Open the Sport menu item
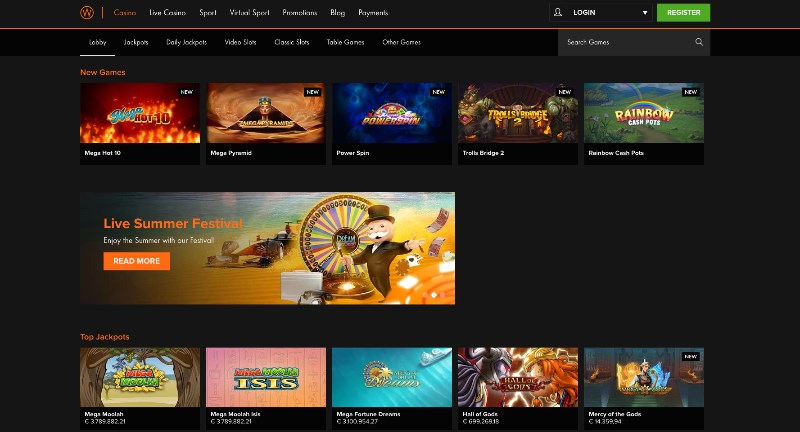800x432 pixels. [x=208, y=13]
